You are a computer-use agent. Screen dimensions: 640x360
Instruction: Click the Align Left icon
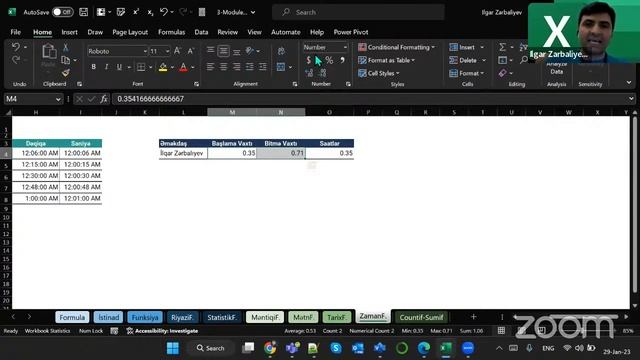(x=210, y=67)
